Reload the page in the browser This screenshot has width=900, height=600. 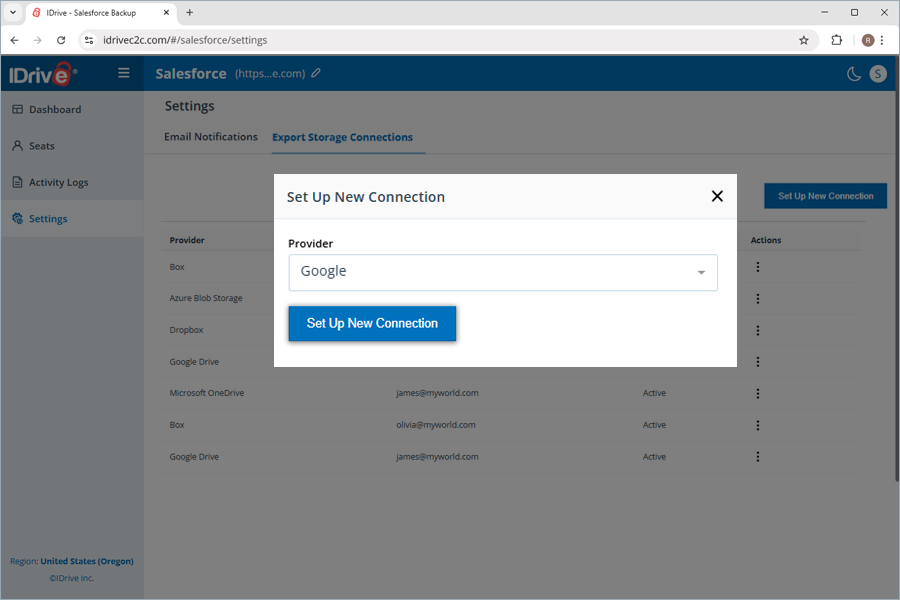[61, 40]
